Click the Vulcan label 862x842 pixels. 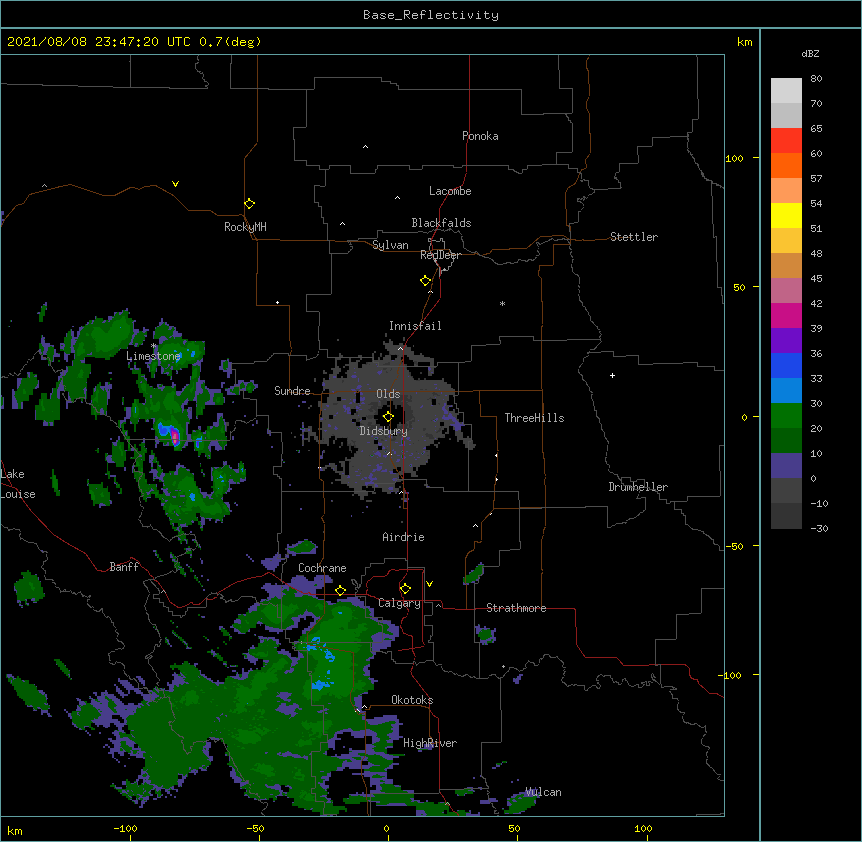tap(544, 792)
